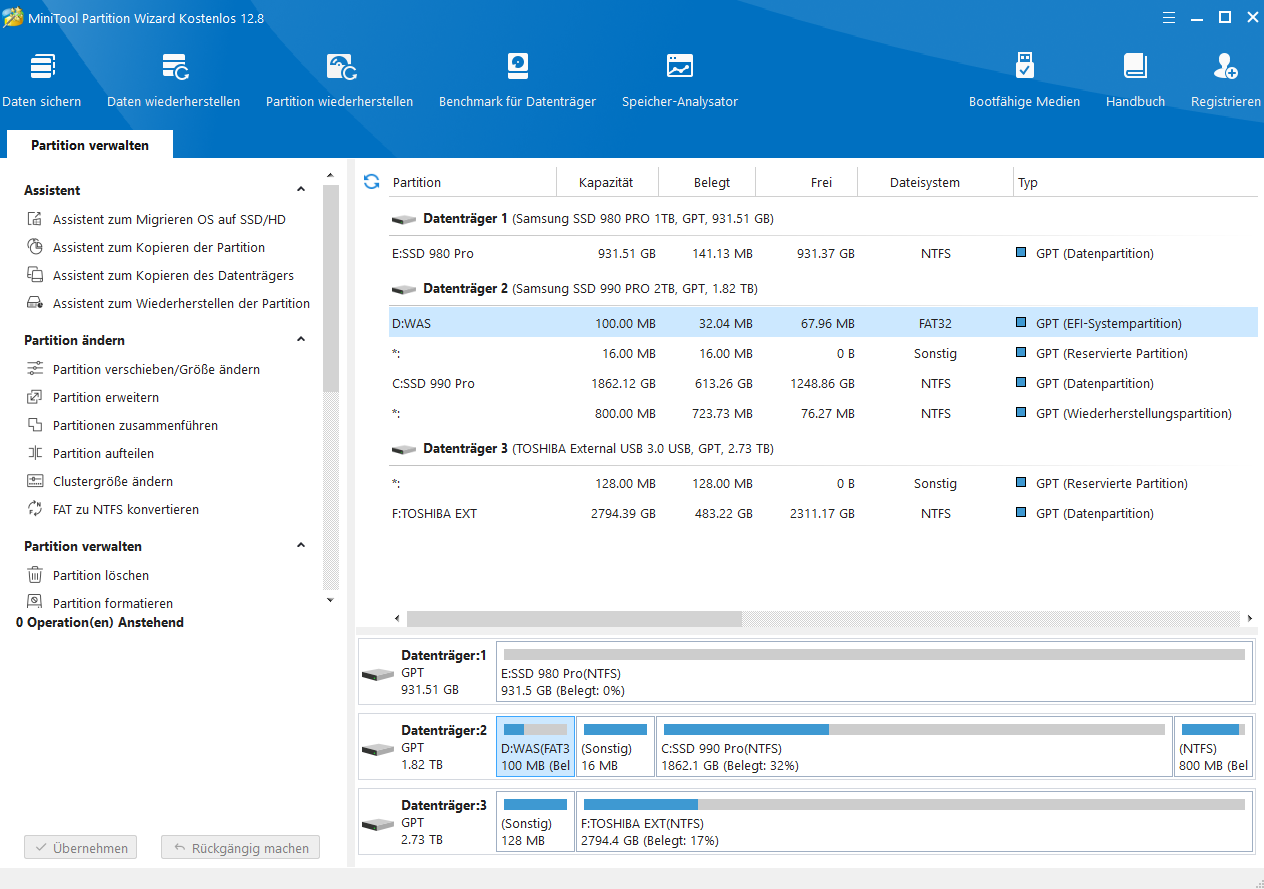
Task: Select C:SSD 990 Pro partition row
Action: tap(823, 383)
